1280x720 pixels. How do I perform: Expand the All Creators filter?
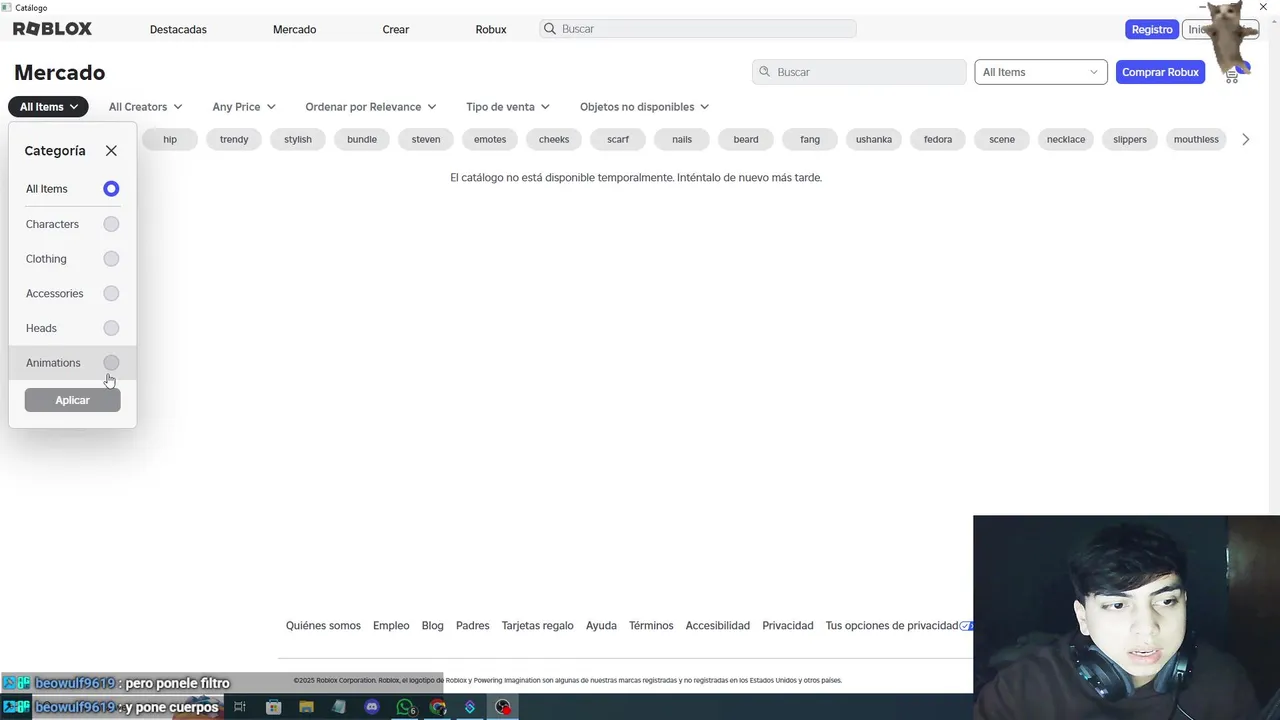click(145, 107)
